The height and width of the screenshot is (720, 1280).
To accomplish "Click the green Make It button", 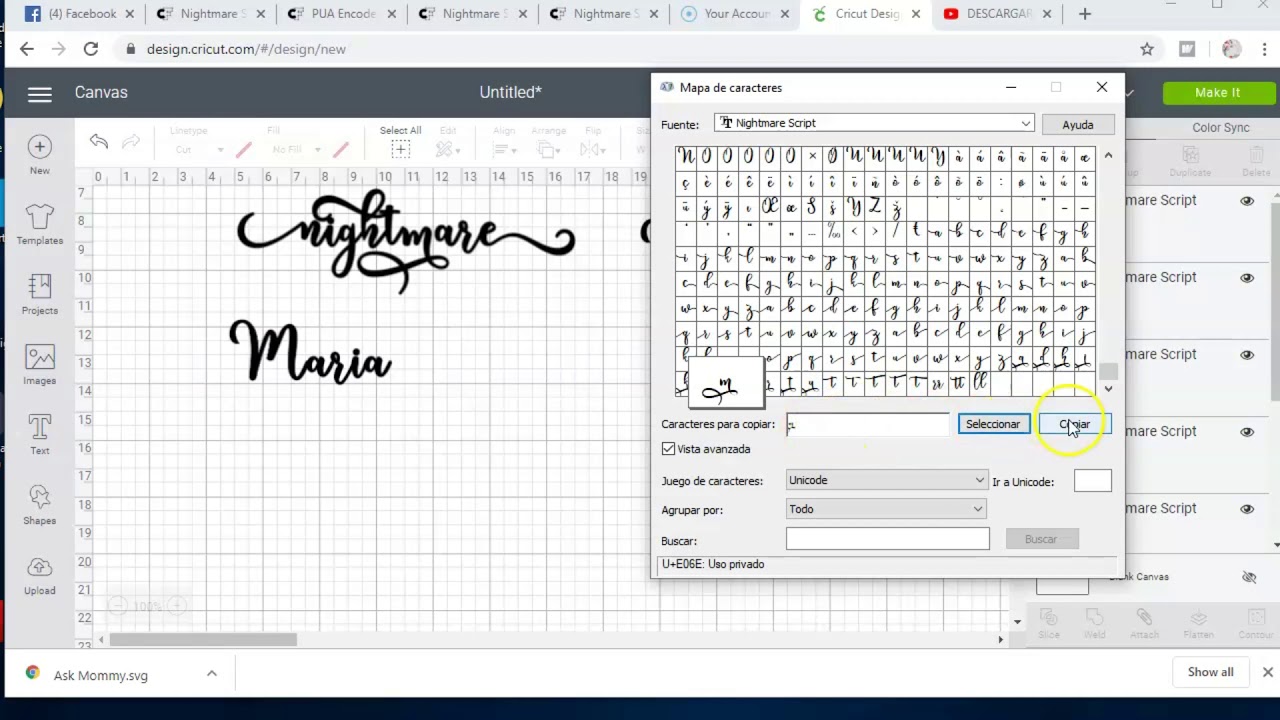I will click(x=1217, y=93).
